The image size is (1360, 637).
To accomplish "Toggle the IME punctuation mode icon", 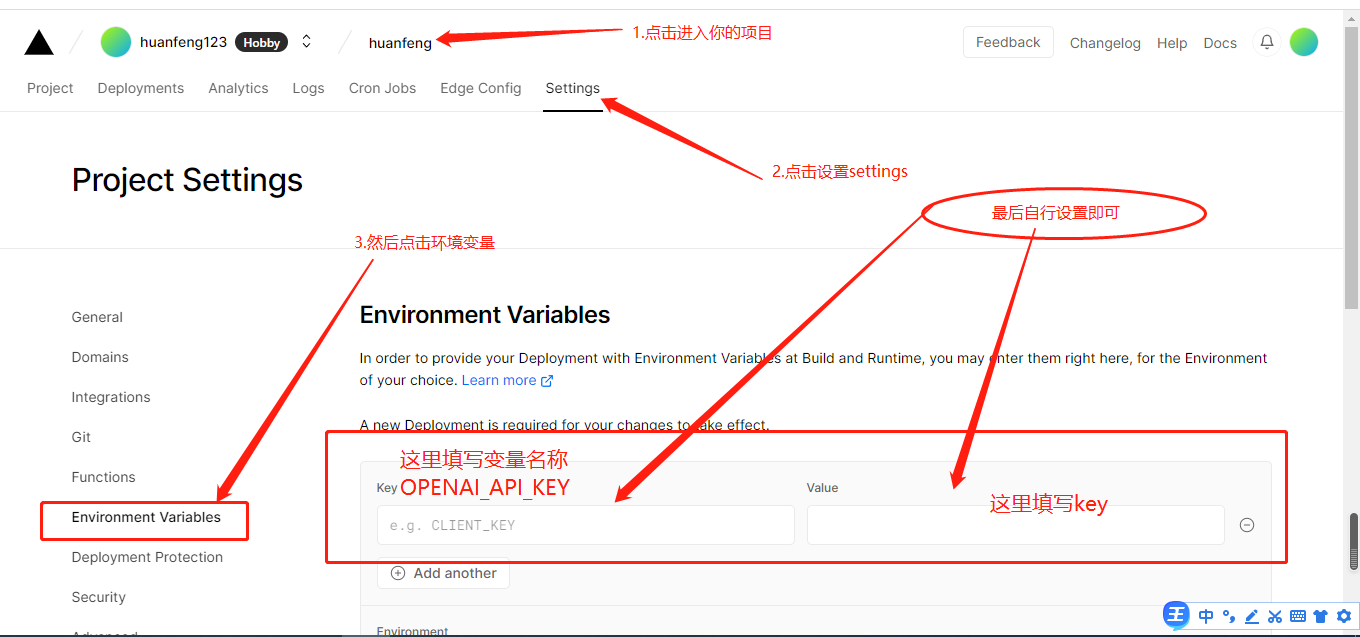I will pyautogui.click(x=1229, y=616).
